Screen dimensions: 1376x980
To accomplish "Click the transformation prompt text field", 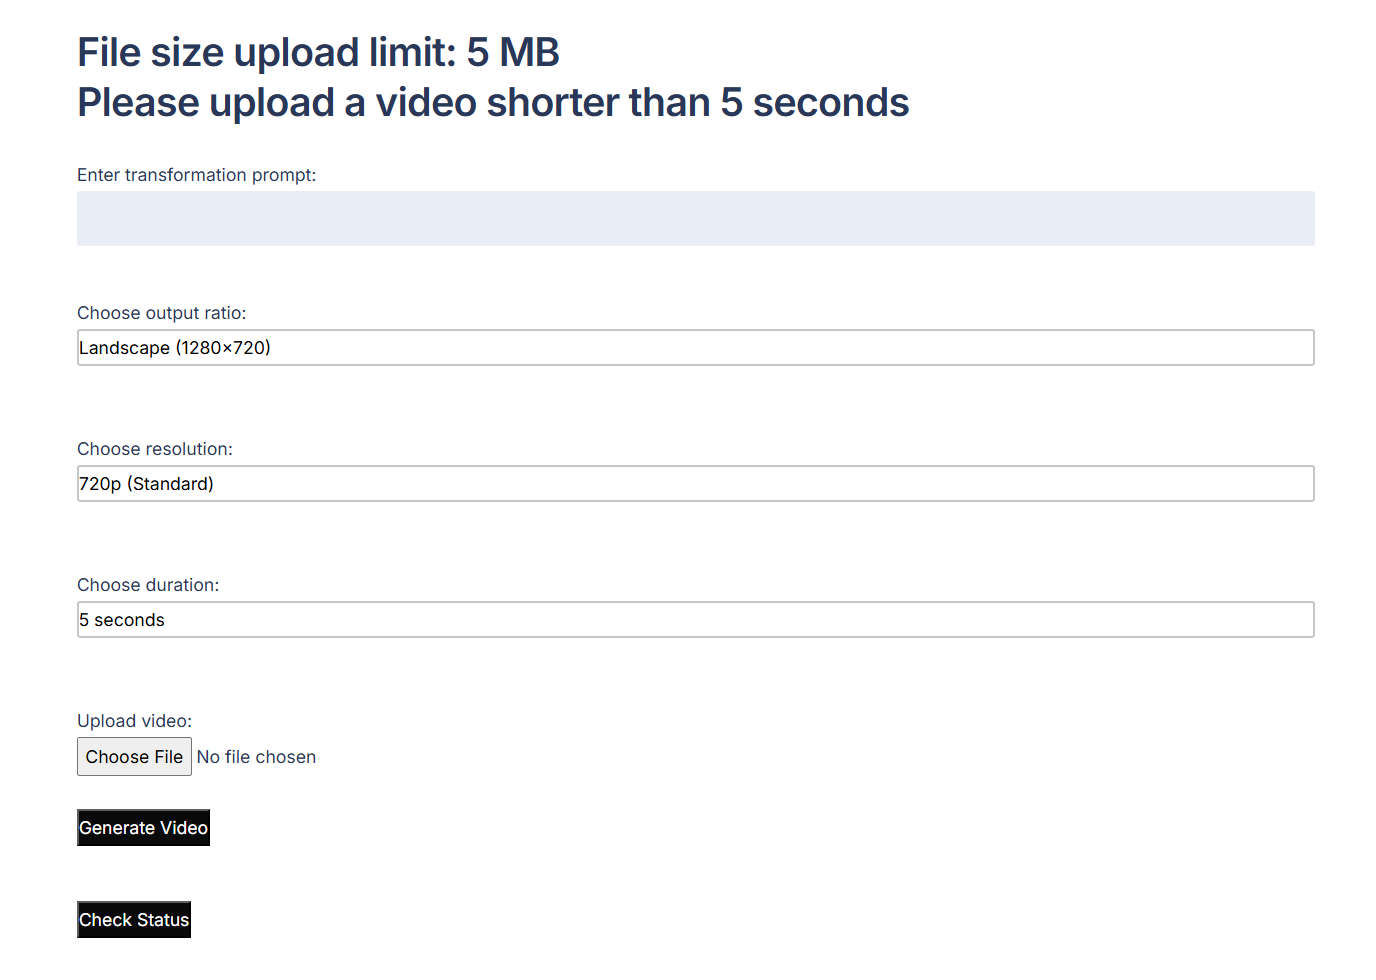I will pyautogui.click(x=695, y=218).
